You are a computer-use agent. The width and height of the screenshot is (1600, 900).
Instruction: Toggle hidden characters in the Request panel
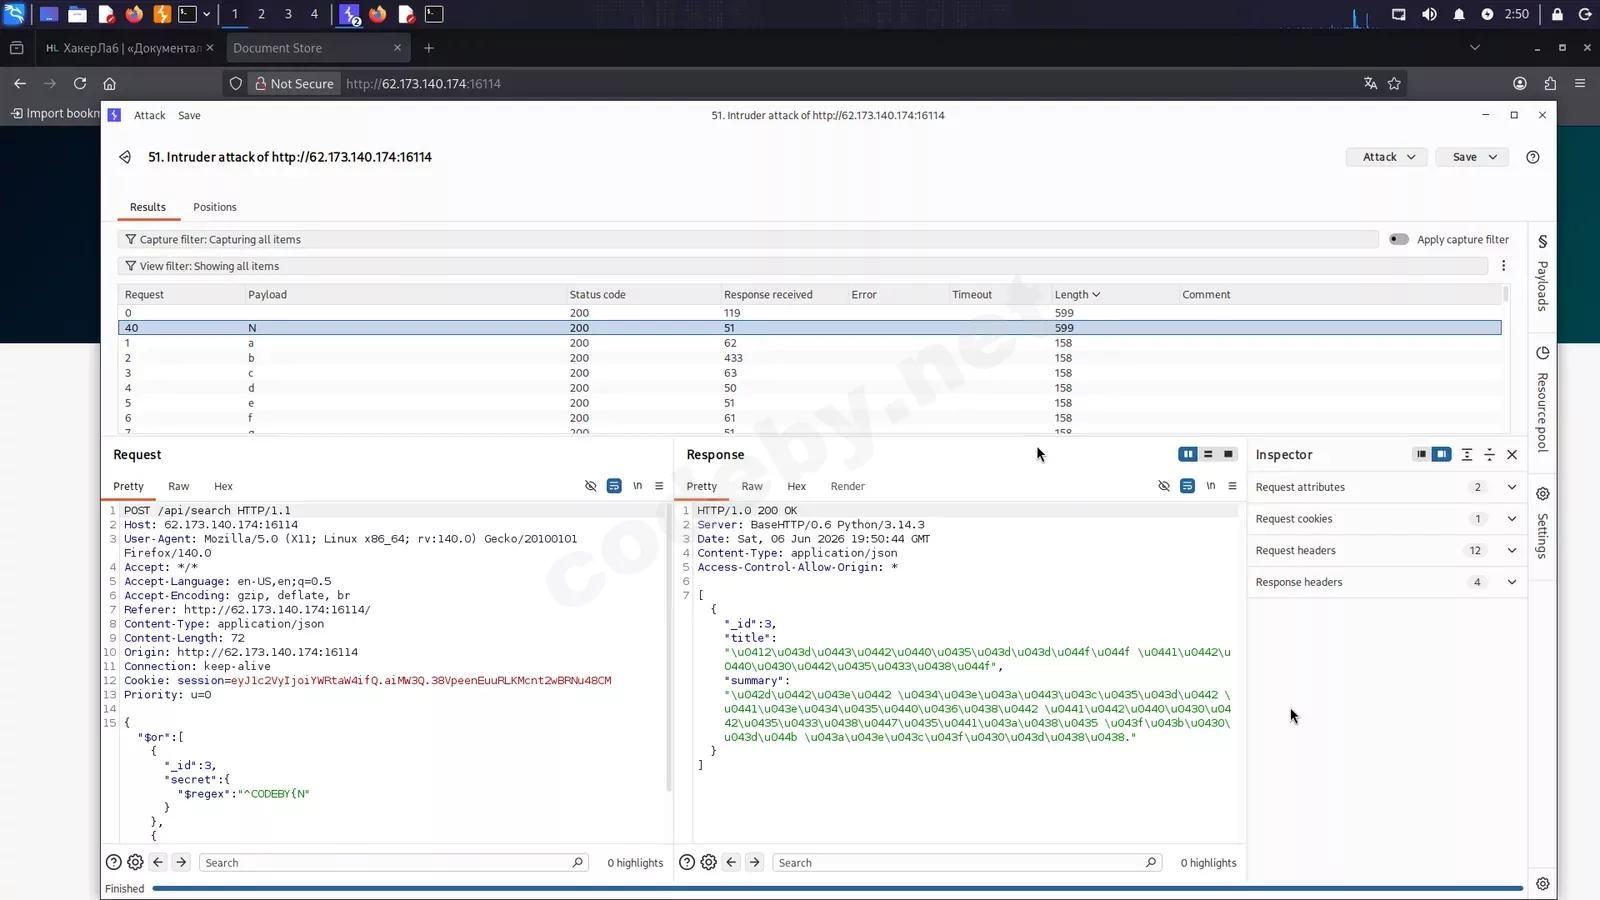[591, 486]
